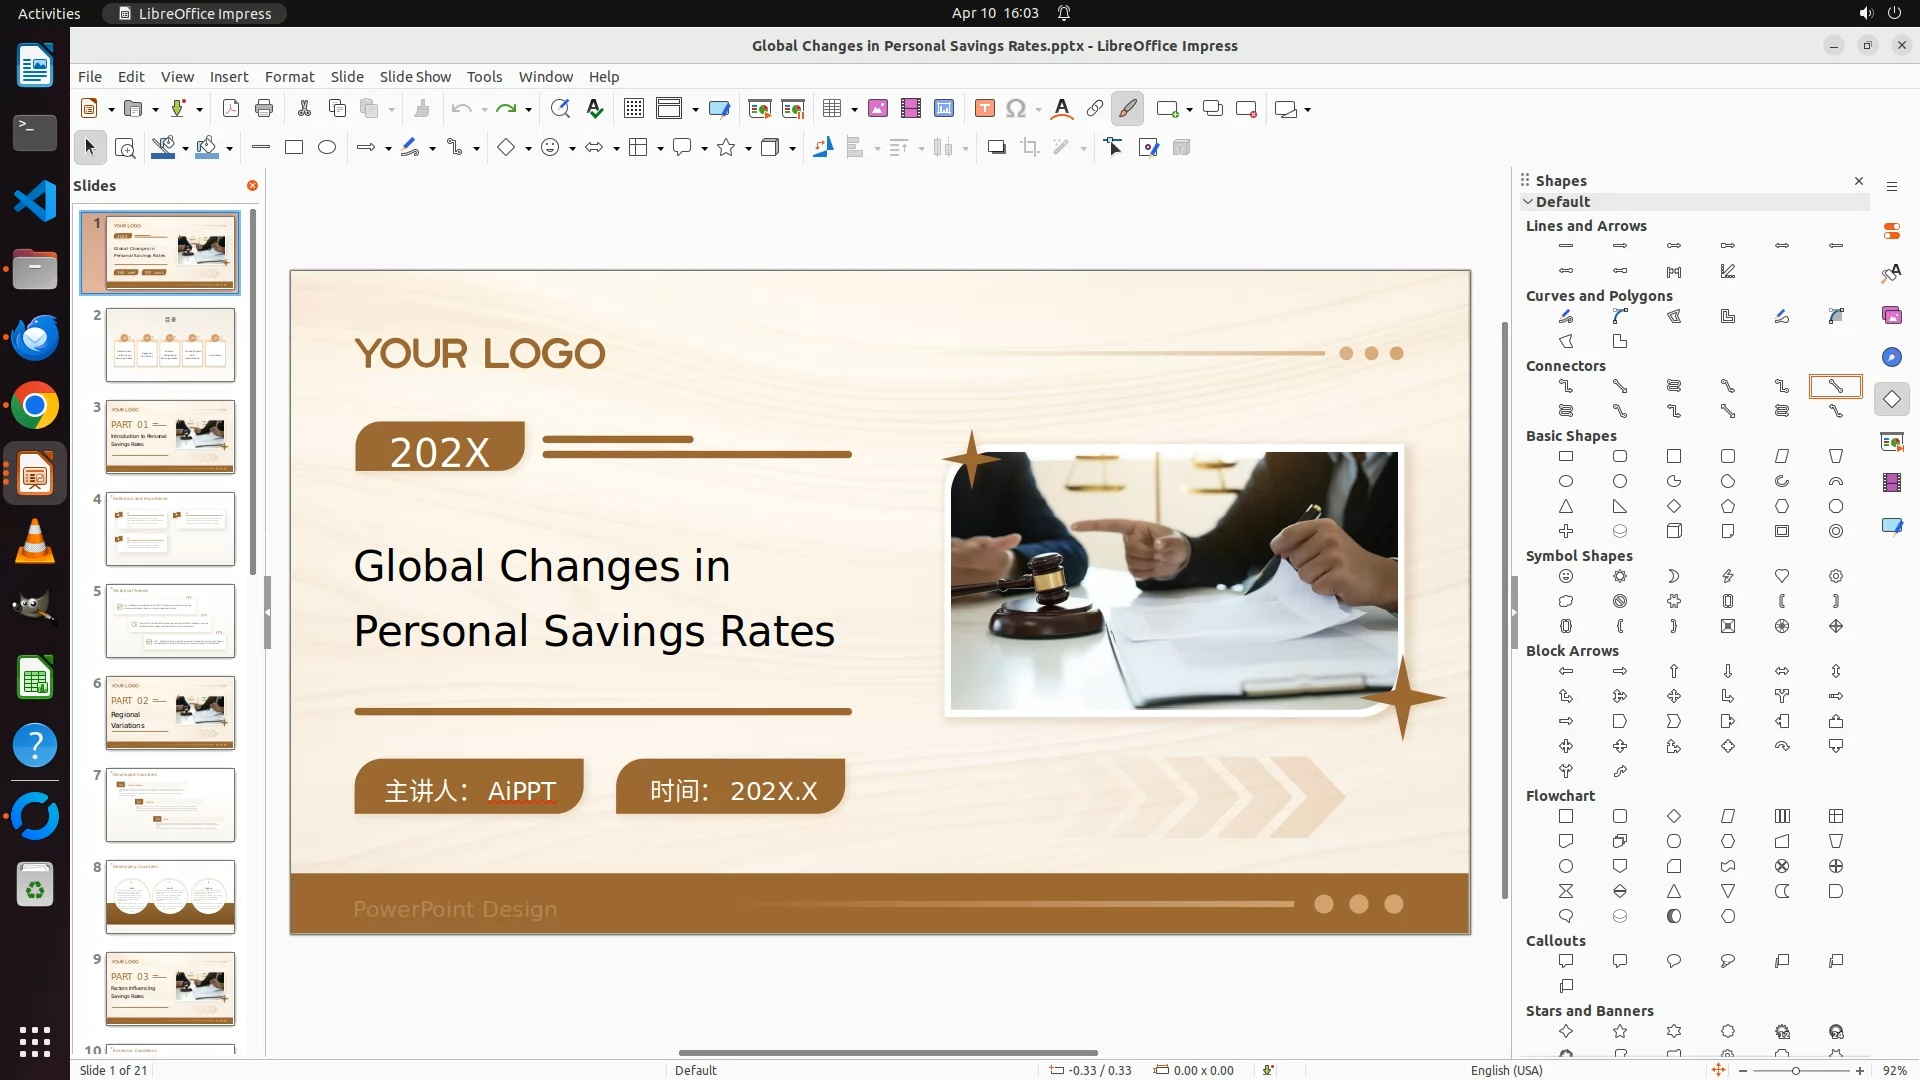Toggle the Display Grid button
Screen dimensions: 1920x1080
pyautogui.click(x=634, y=109)
